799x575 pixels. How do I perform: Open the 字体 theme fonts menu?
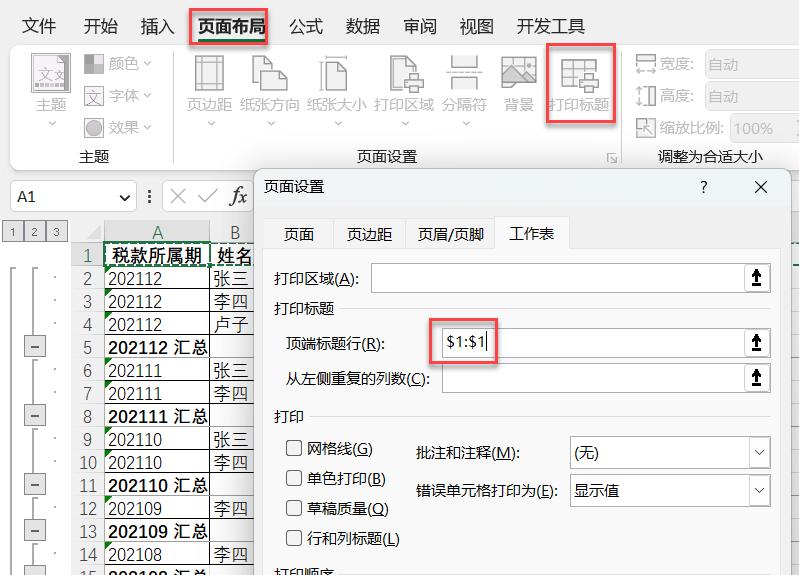tap(117, 96)
